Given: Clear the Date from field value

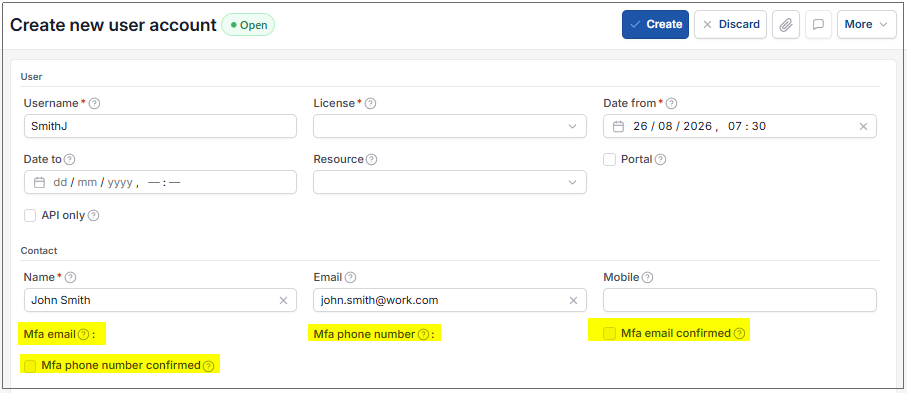Looking at the screenshot, I should pyautogui.click(x=863, y=126).
